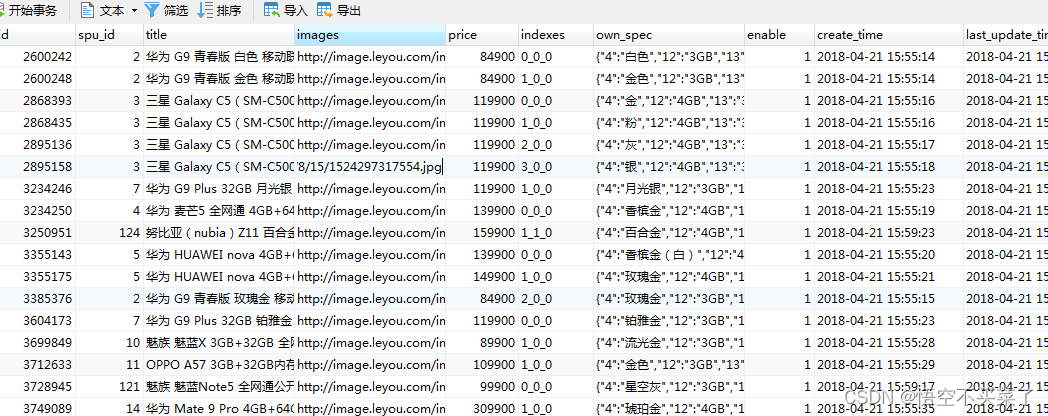Viewport: 1048px width, 416px height.
Task: Click id cell 3234246
Action: tap(37, 189)
